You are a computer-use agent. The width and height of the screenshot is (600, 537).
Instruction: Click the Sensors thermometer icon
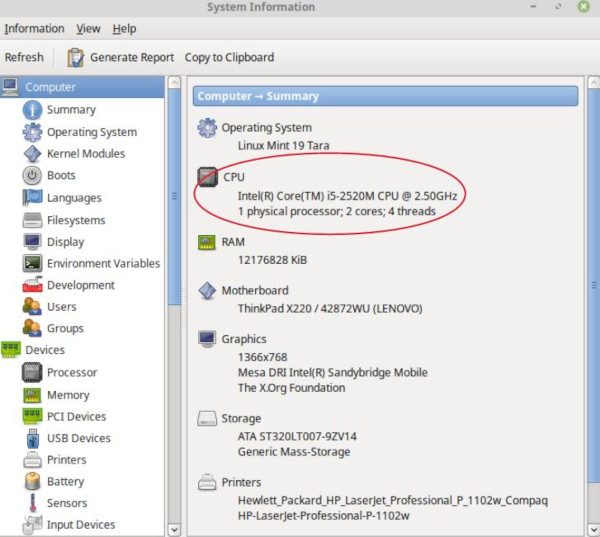coord(31,503)
